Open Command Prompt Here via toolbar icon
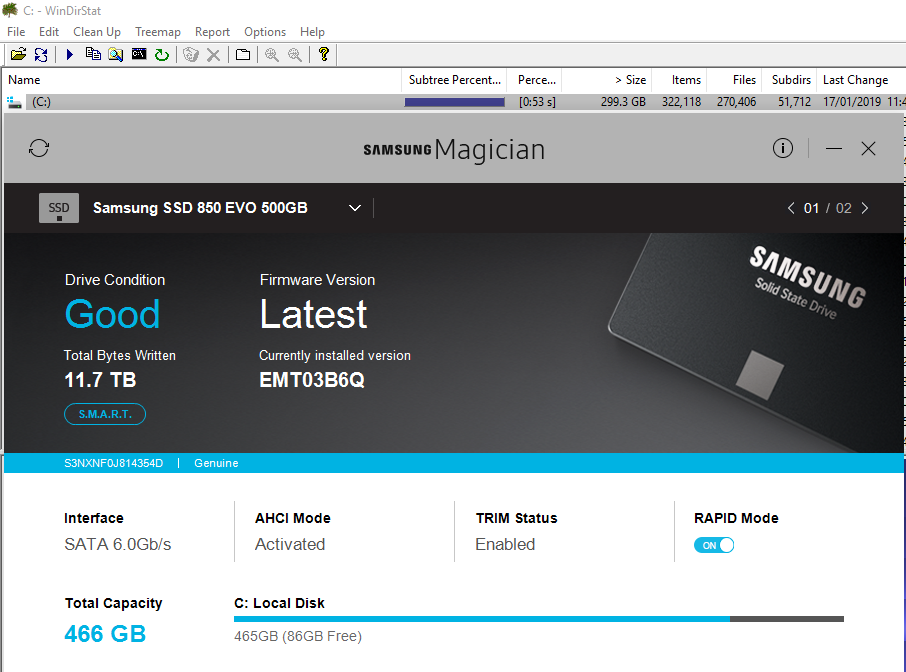 [139, 54]
